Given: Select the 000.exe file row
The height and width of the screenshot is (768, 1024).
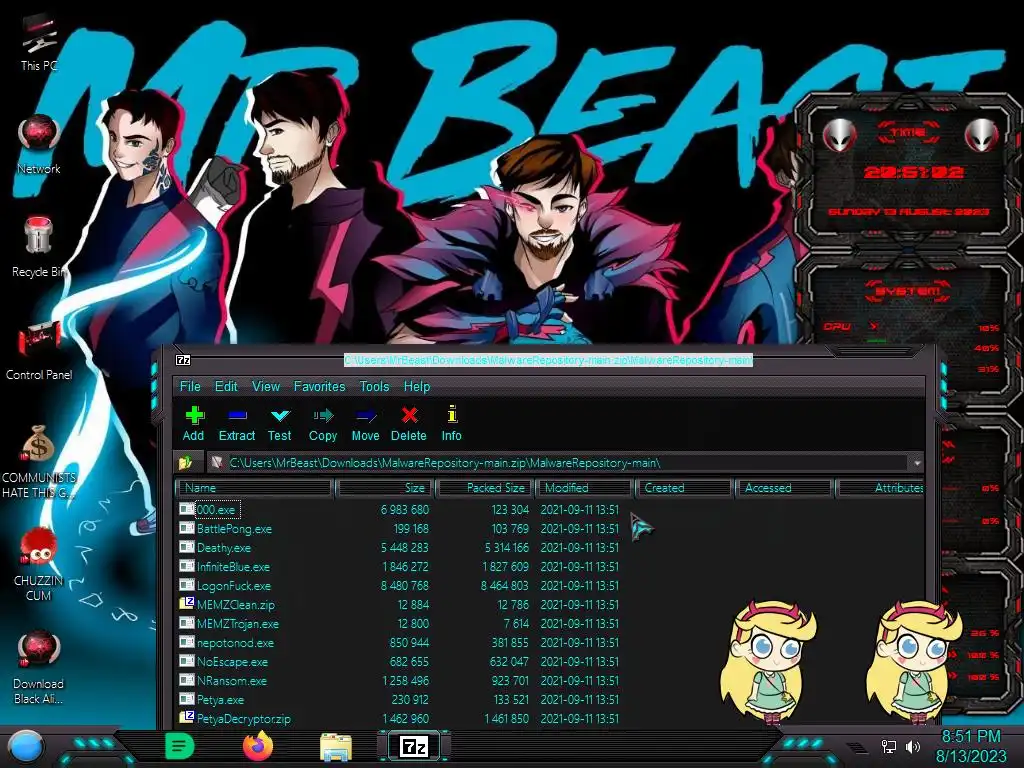Looking at the screenshot, I should [399, 509].
